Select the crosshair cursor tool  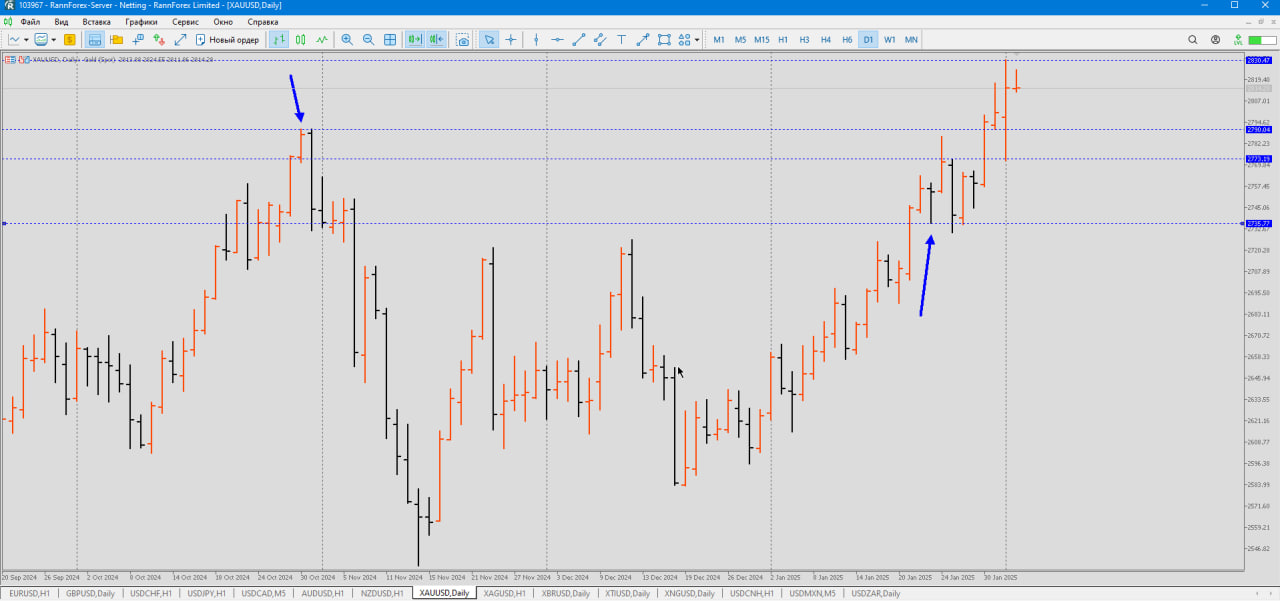pos(511,40)
